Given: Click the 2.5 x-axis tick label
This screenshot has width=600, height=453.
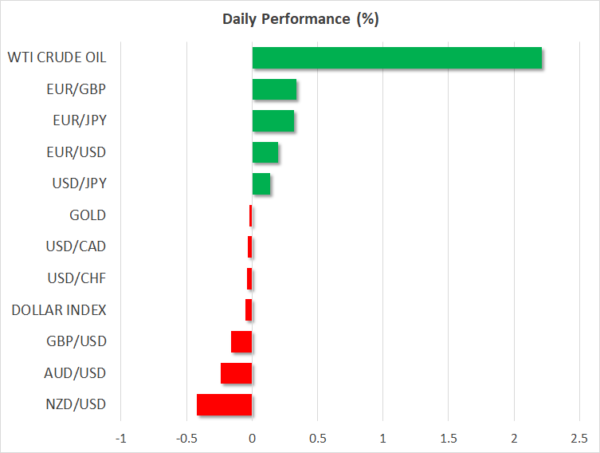Looking at the screenshot, I should (x=579, y=438).
